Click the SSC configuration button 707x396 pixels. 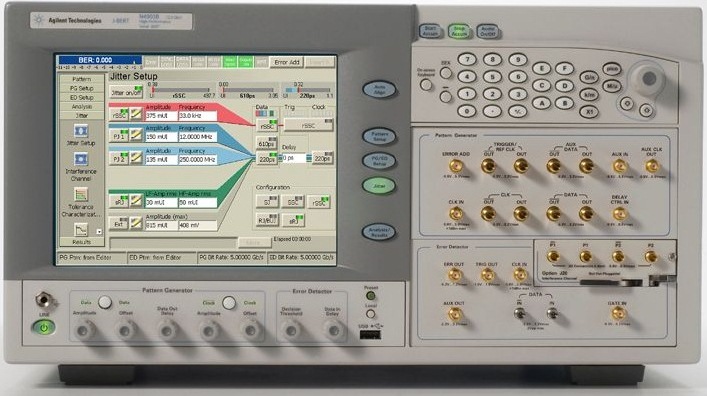[293, 202]
